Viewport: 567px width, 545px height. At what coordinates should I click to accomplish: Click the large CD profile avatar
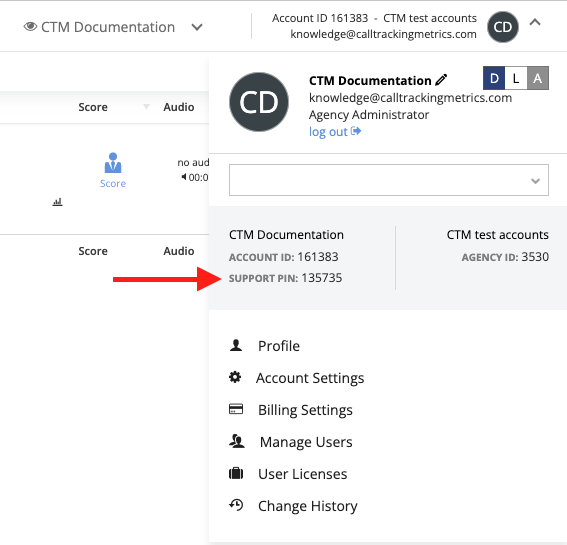259,102
